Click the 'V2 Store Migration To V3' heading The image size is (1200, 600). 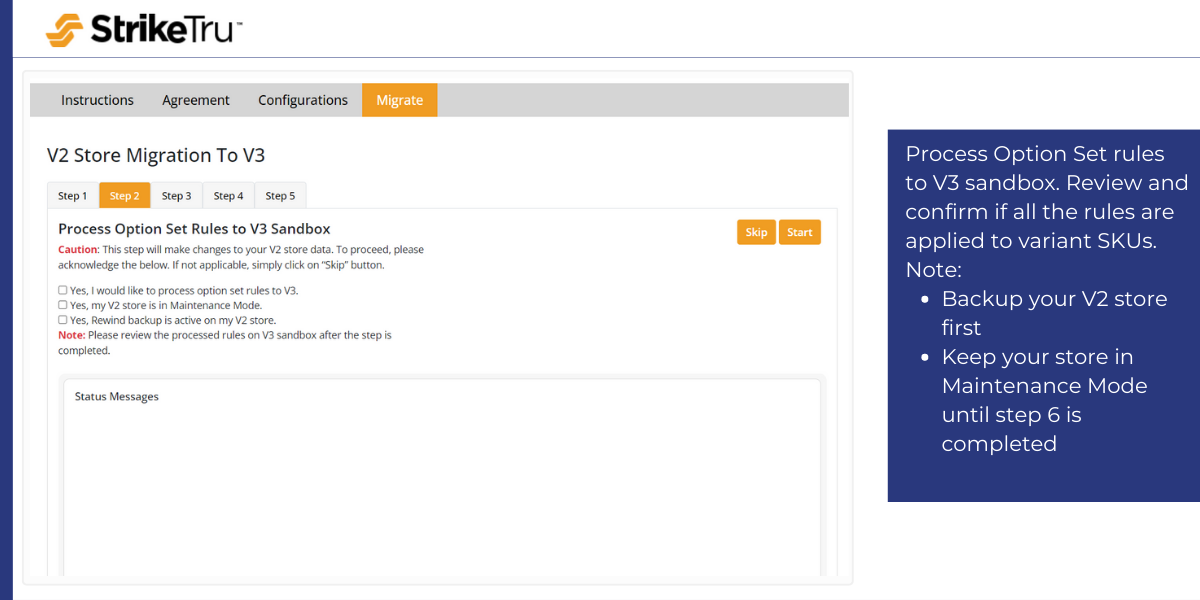pos(156,156)
